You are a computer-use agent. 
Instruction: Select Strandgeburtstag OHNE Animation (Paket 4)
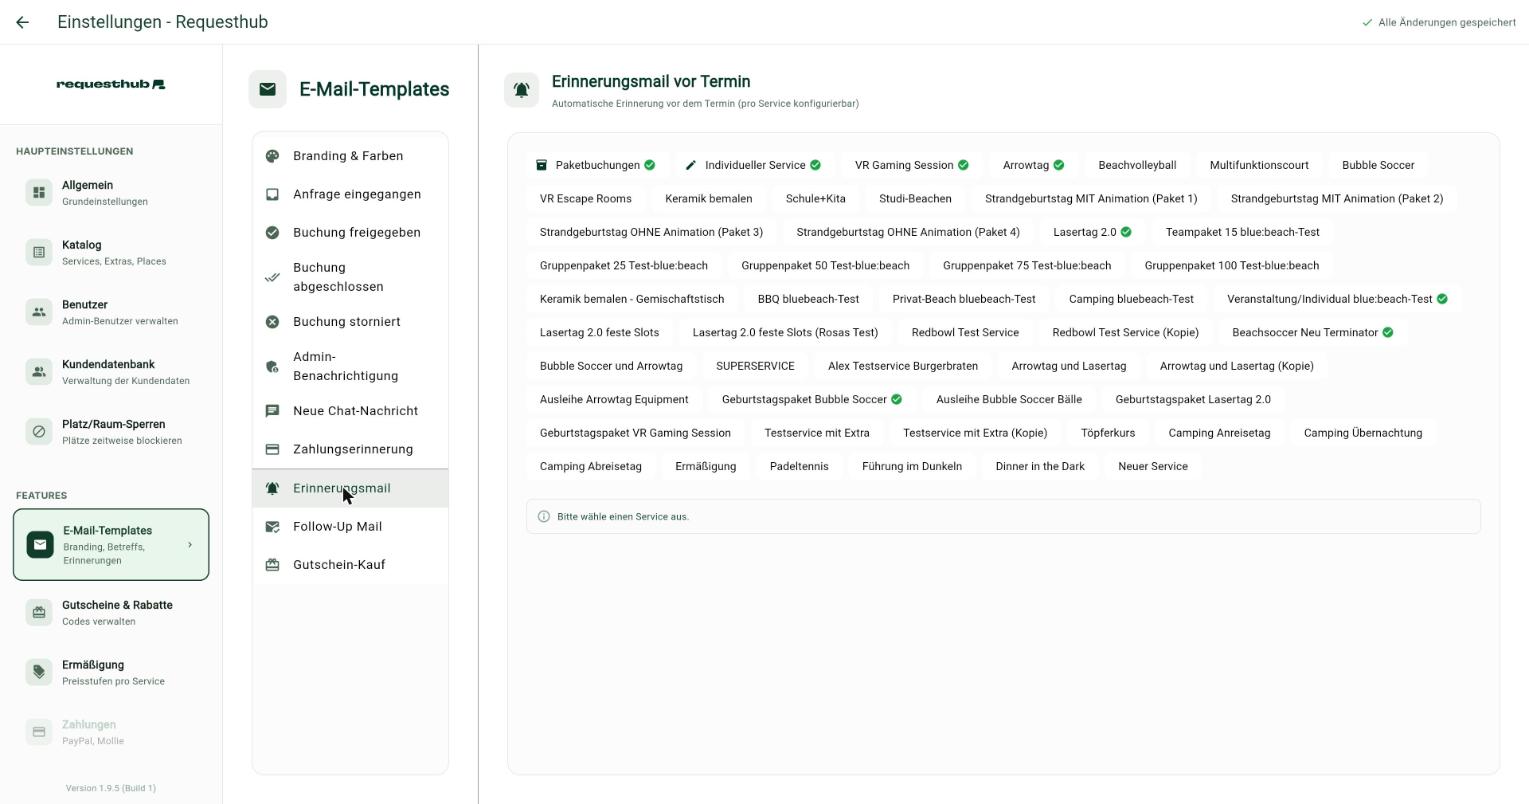(x=908, y=232)
